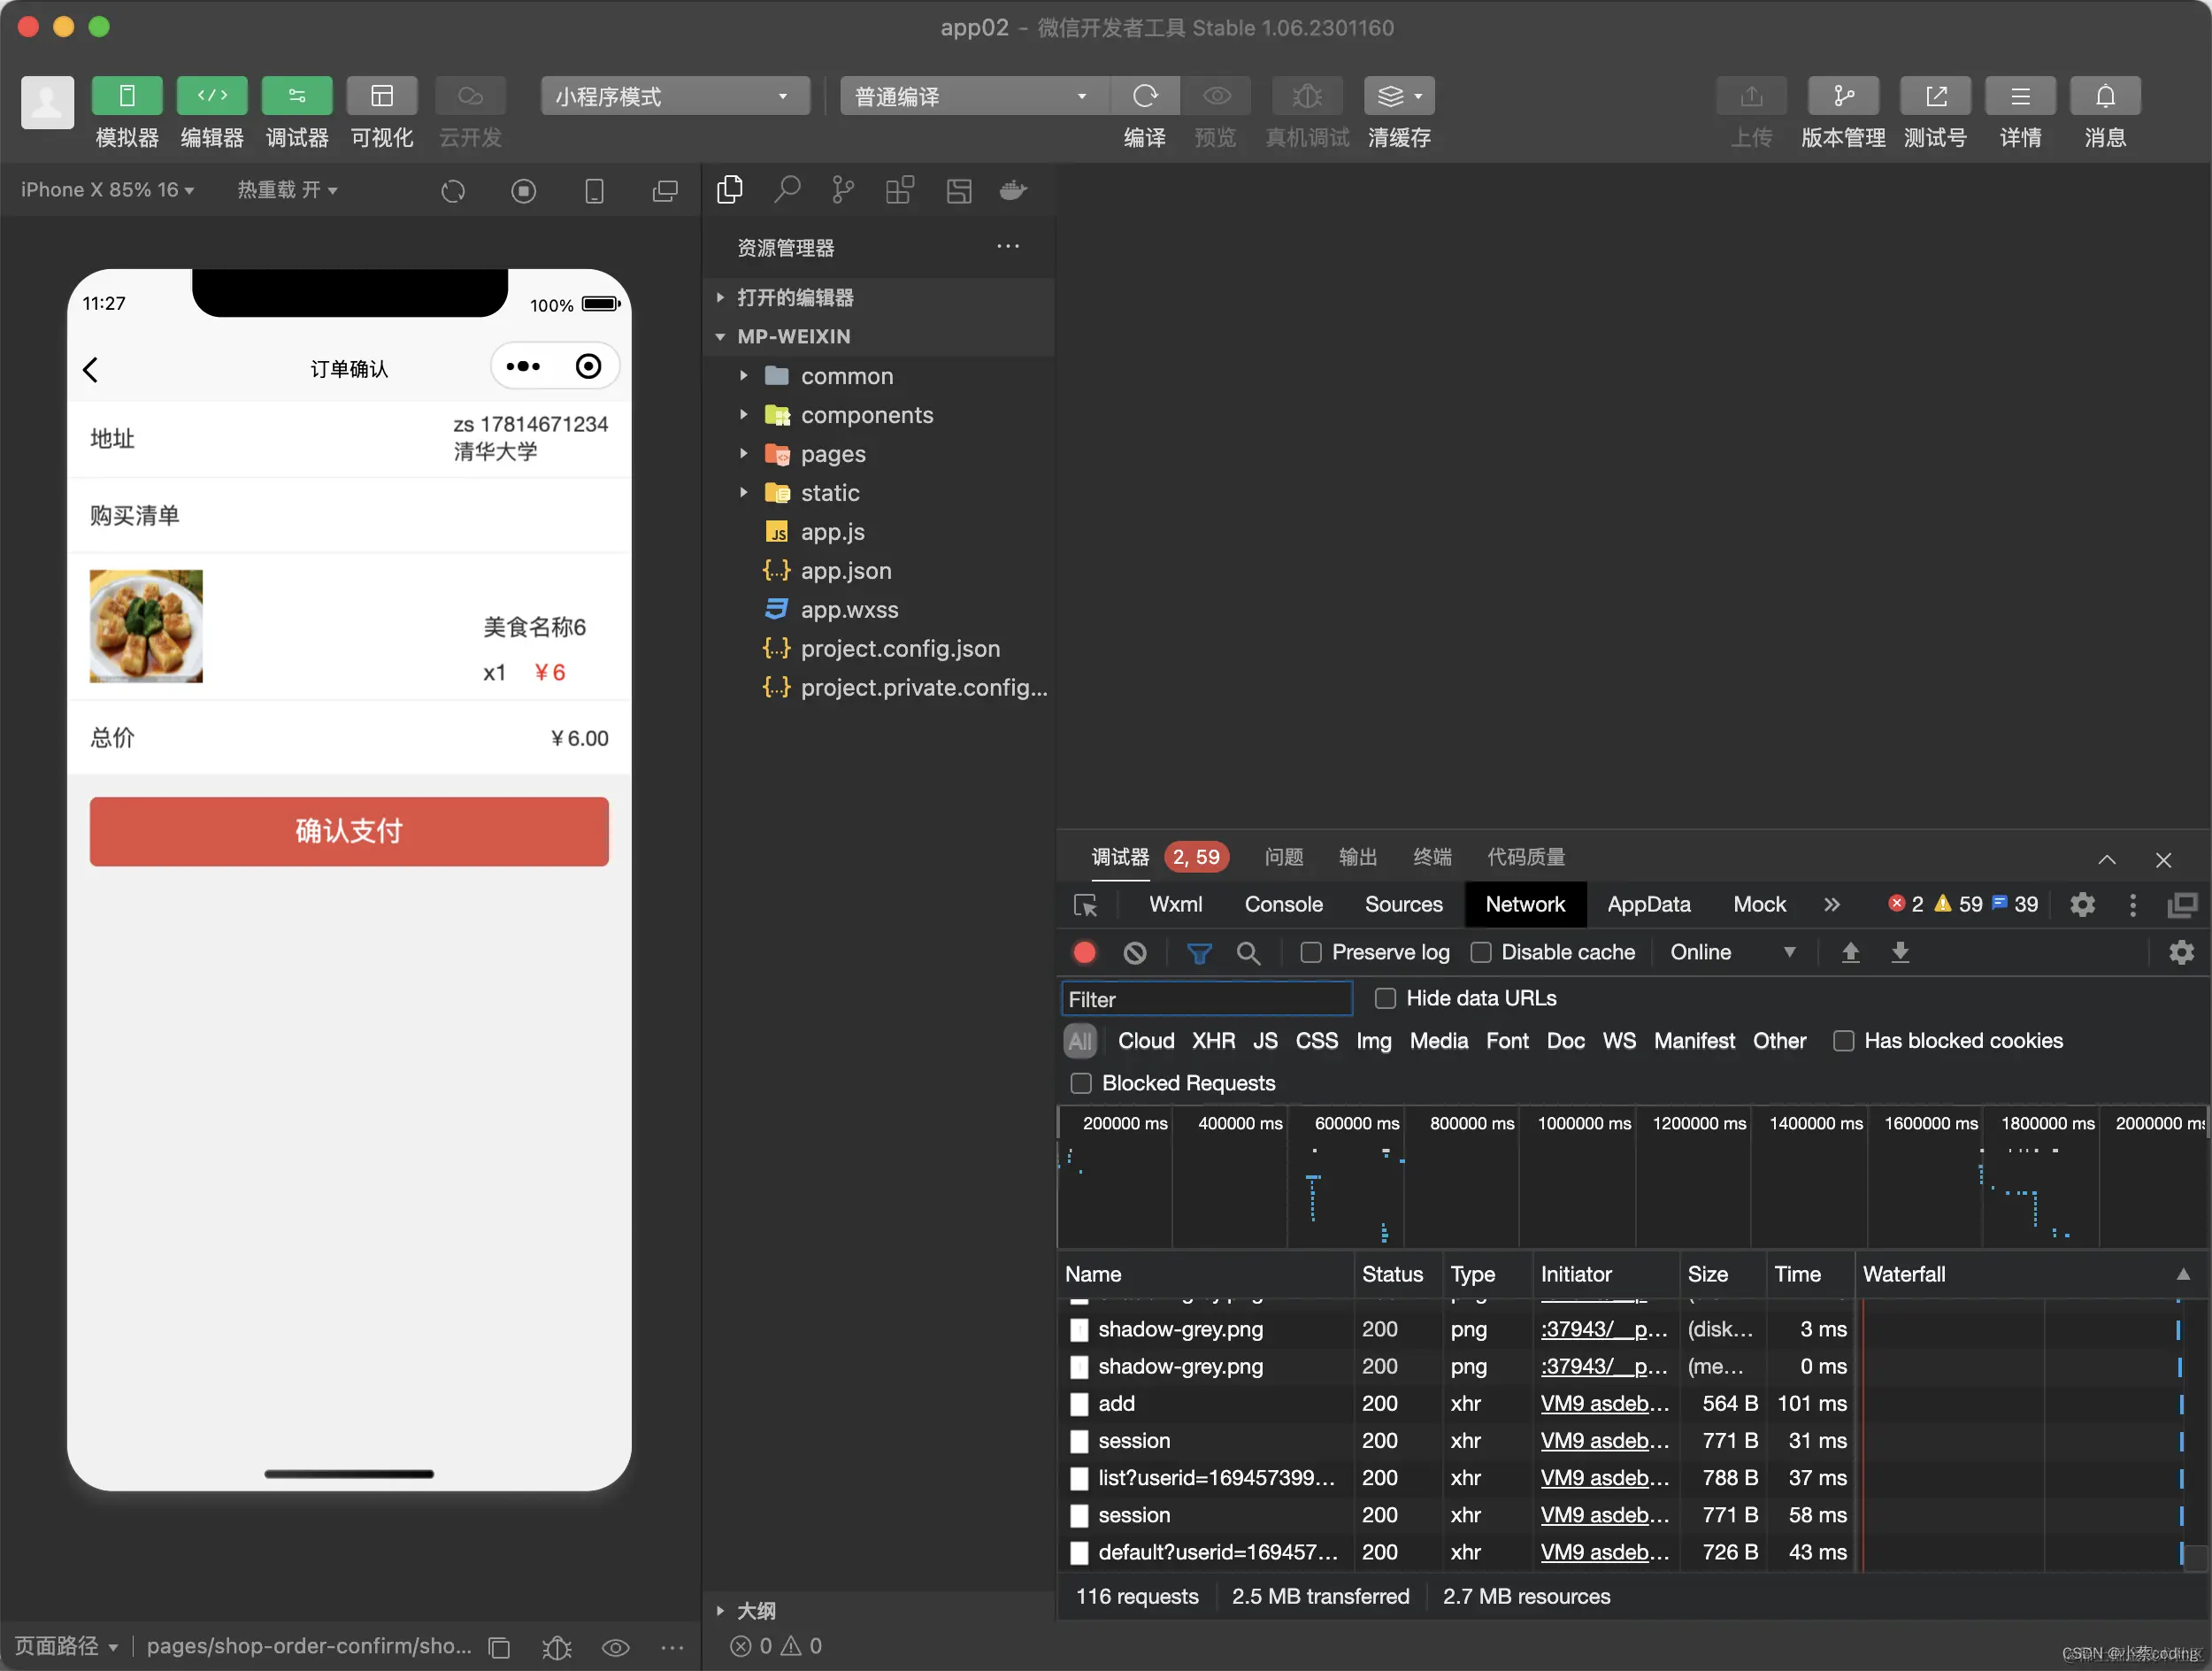Filter network requests by XHR
This screenshot has height=1671, width=2212.
tap(1212, 1041)
